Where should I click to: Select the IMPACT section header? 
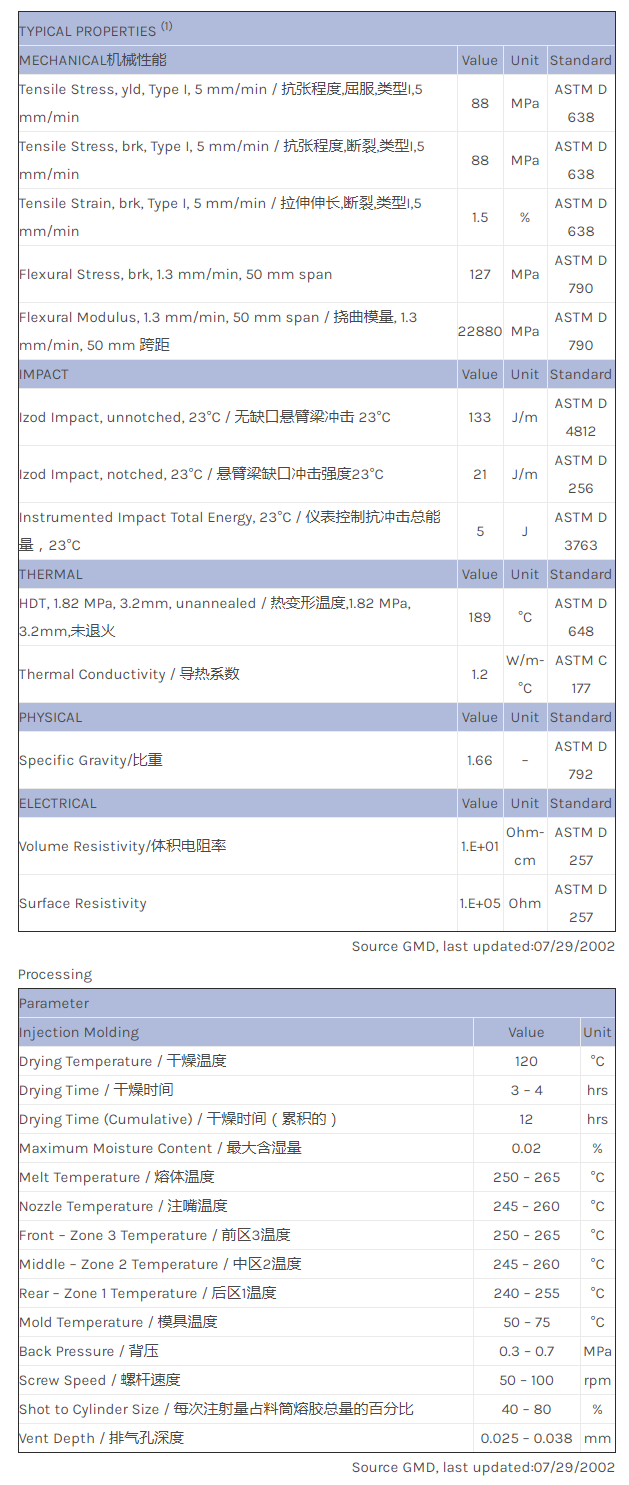44,374
